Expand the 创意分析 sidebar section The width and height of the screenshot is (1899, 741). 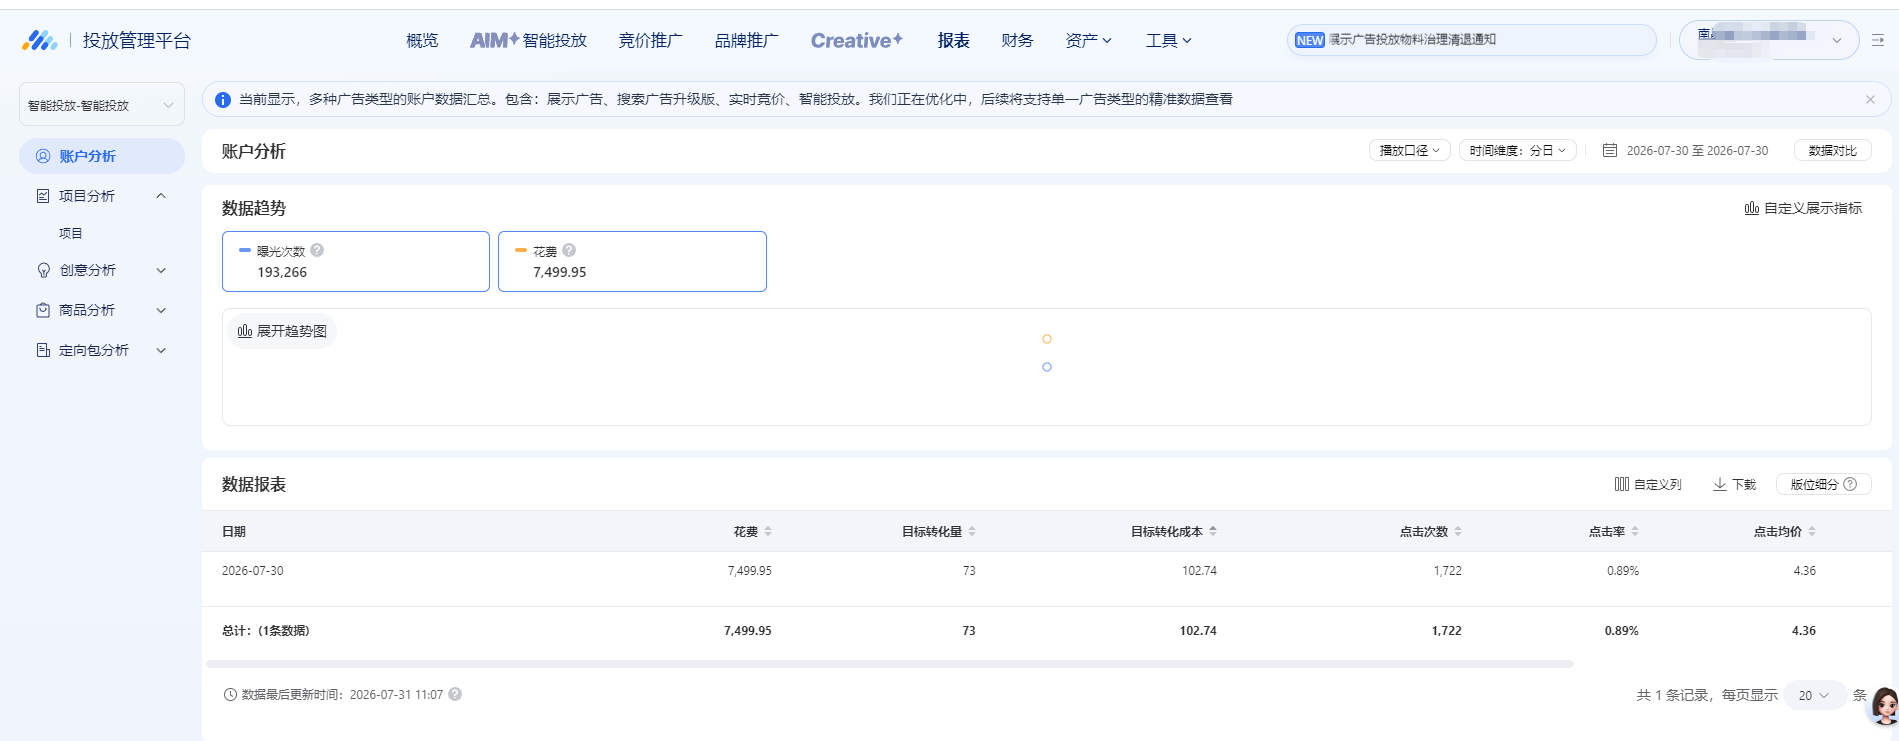click(x=161, y=270)
